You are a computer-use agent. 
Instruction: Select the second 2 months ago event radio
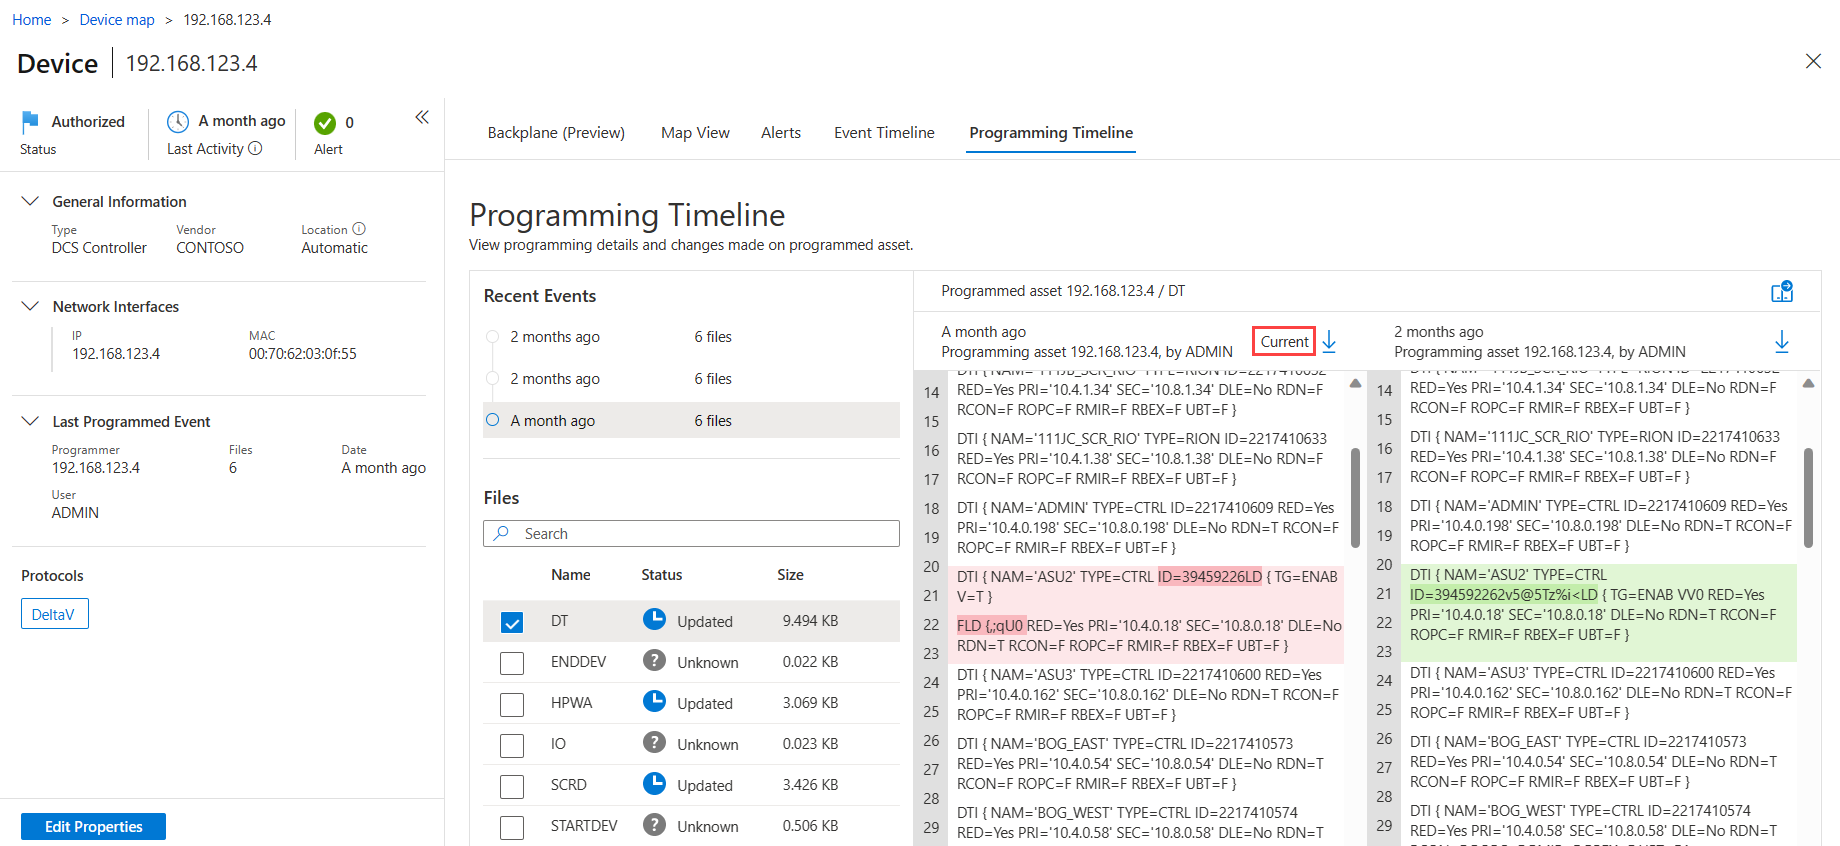pos(492,379)
